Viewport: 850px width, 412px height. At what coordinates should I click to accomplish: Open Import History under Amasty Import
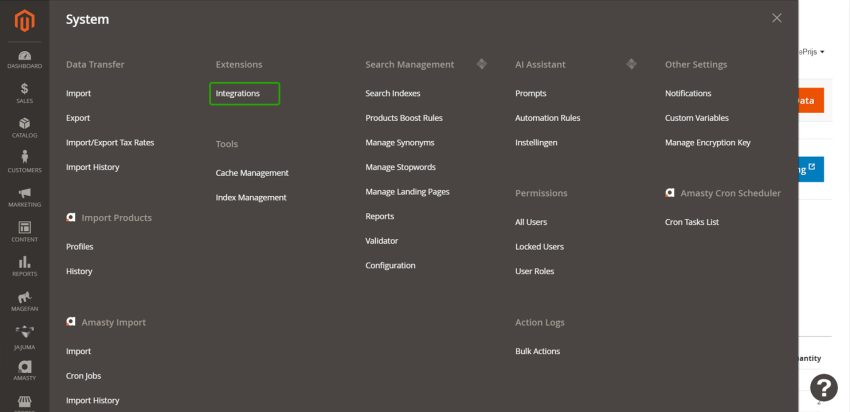point(93,401)
